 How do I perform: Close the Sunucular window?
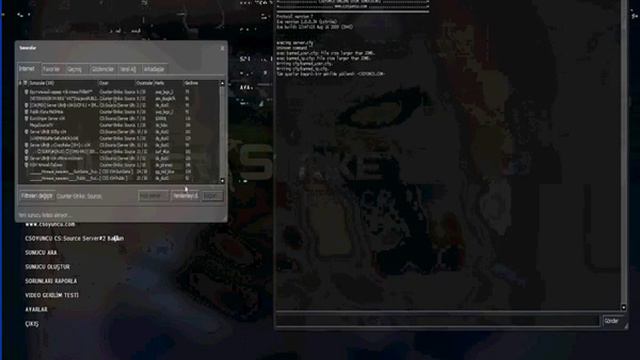(222, 48)
